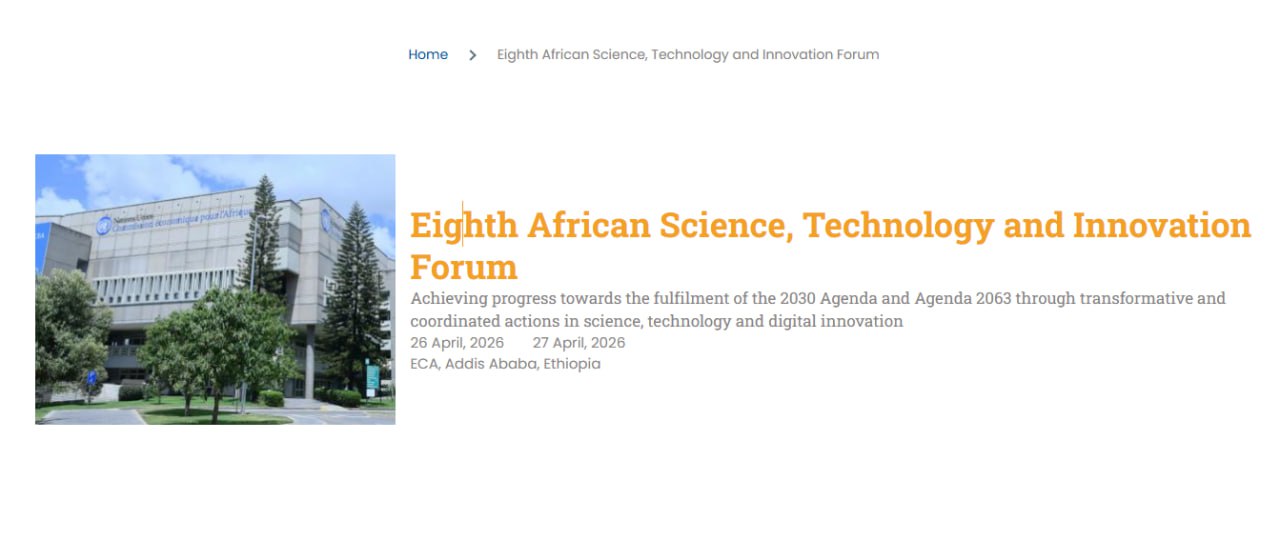The height and width of the screenshot is (541, 1280).
Task: Click the word 'Ethiopia' in the location line
Action: (x=572, y=364)
